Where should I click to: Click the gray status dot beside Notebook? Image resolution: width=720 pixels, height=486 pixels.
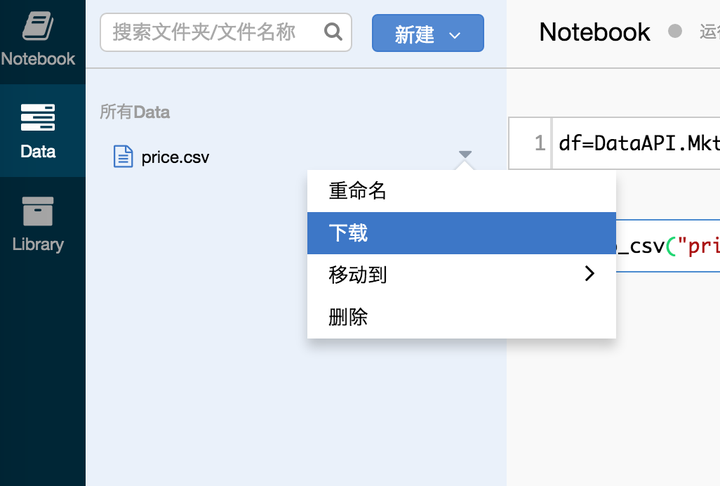[675, 31]
